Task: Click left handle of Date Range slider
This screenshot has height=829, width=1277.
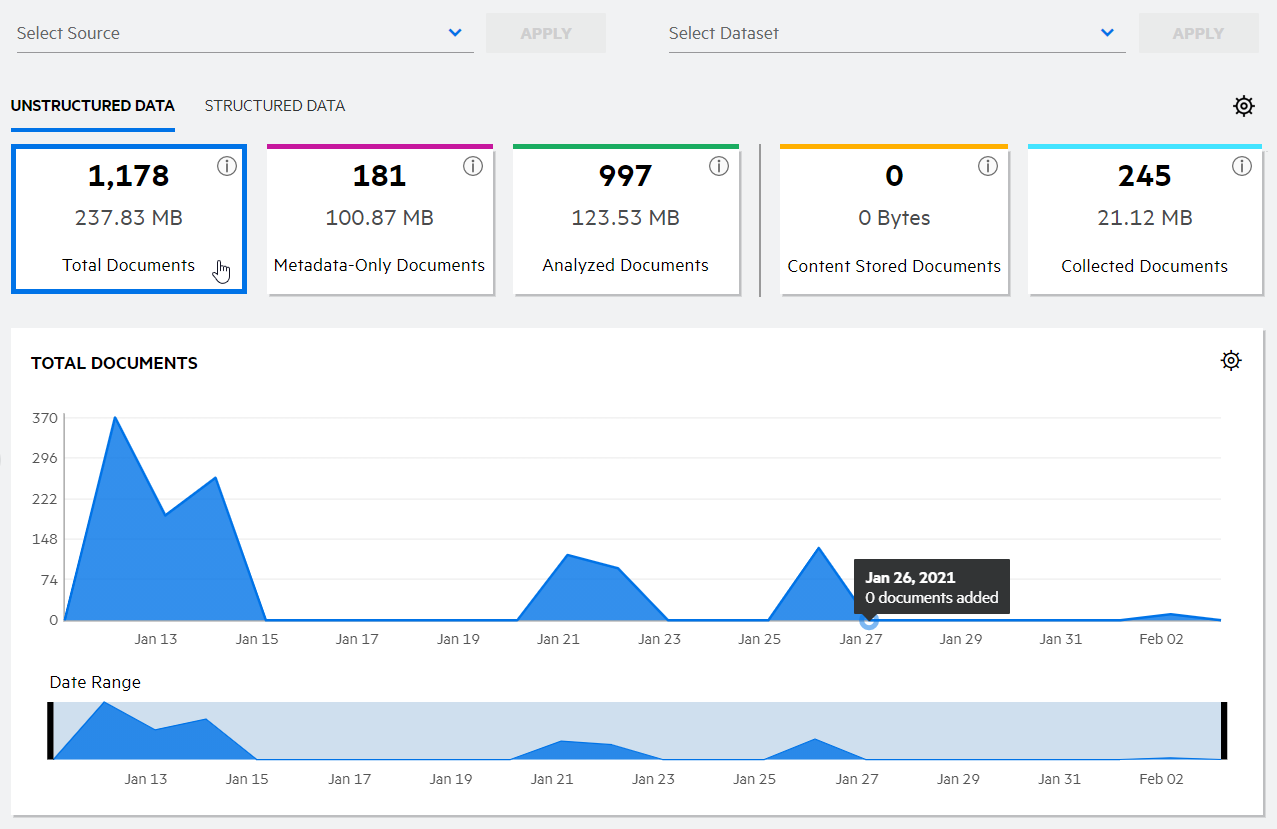Action: tap(50, 731)
